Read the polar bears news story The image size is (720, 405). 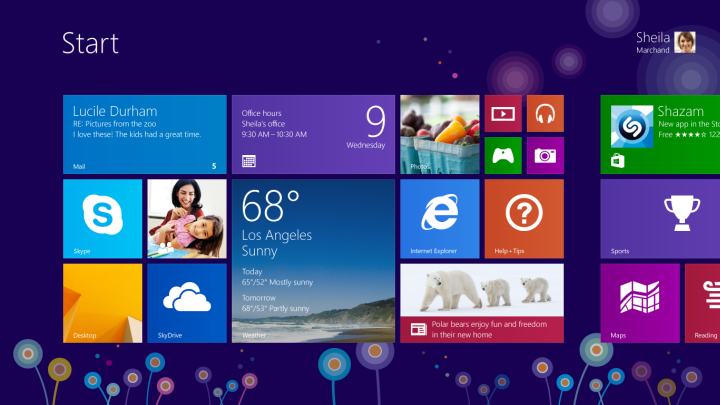[x=481, y=303]
